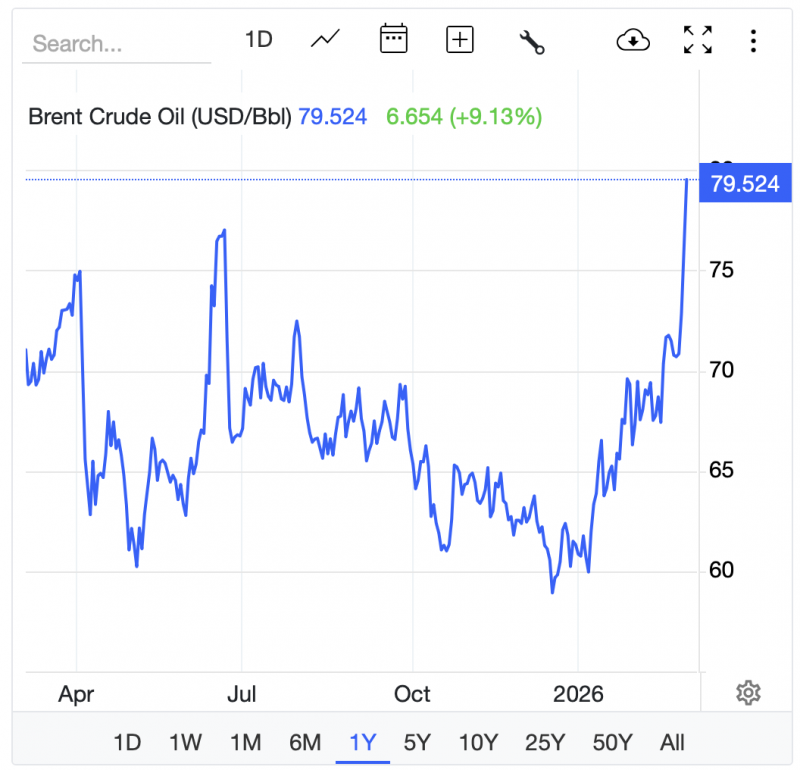Toggle fullscreen with the expand arrows icon
The height and width of the screenshot is (770, 800).
697,40
